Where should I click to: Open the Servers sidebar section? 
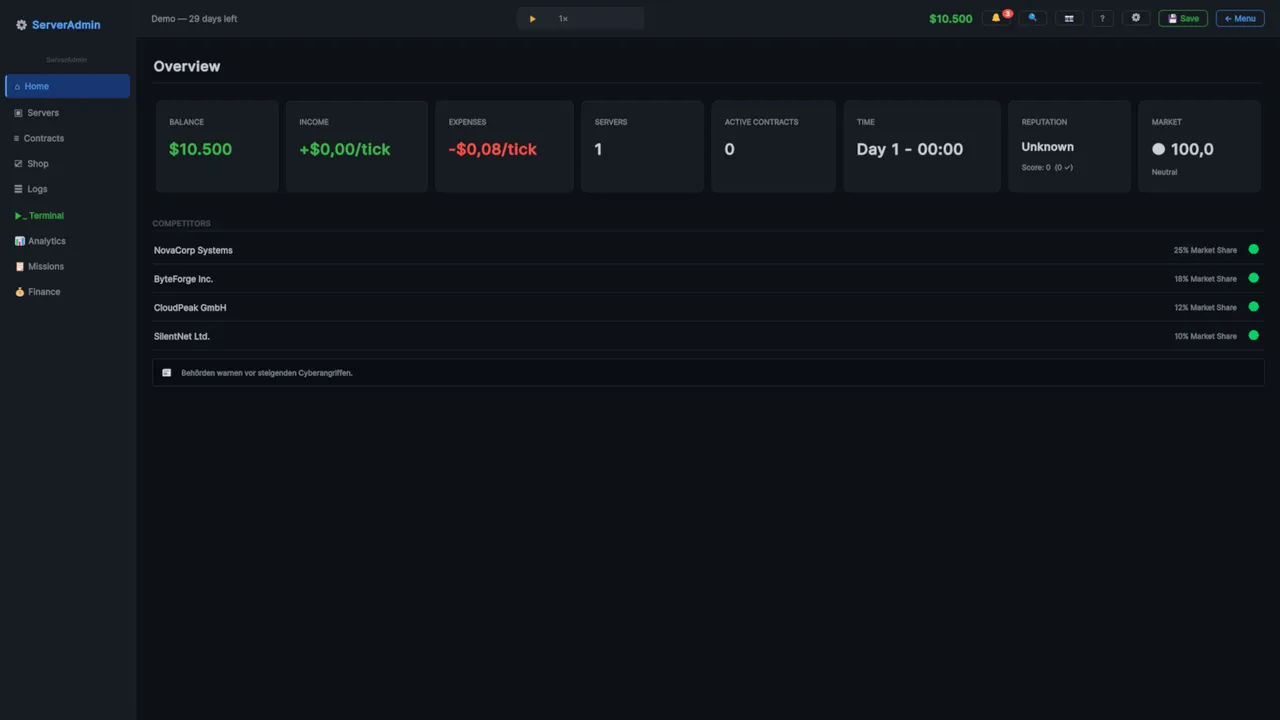click(x=67, y=113)
